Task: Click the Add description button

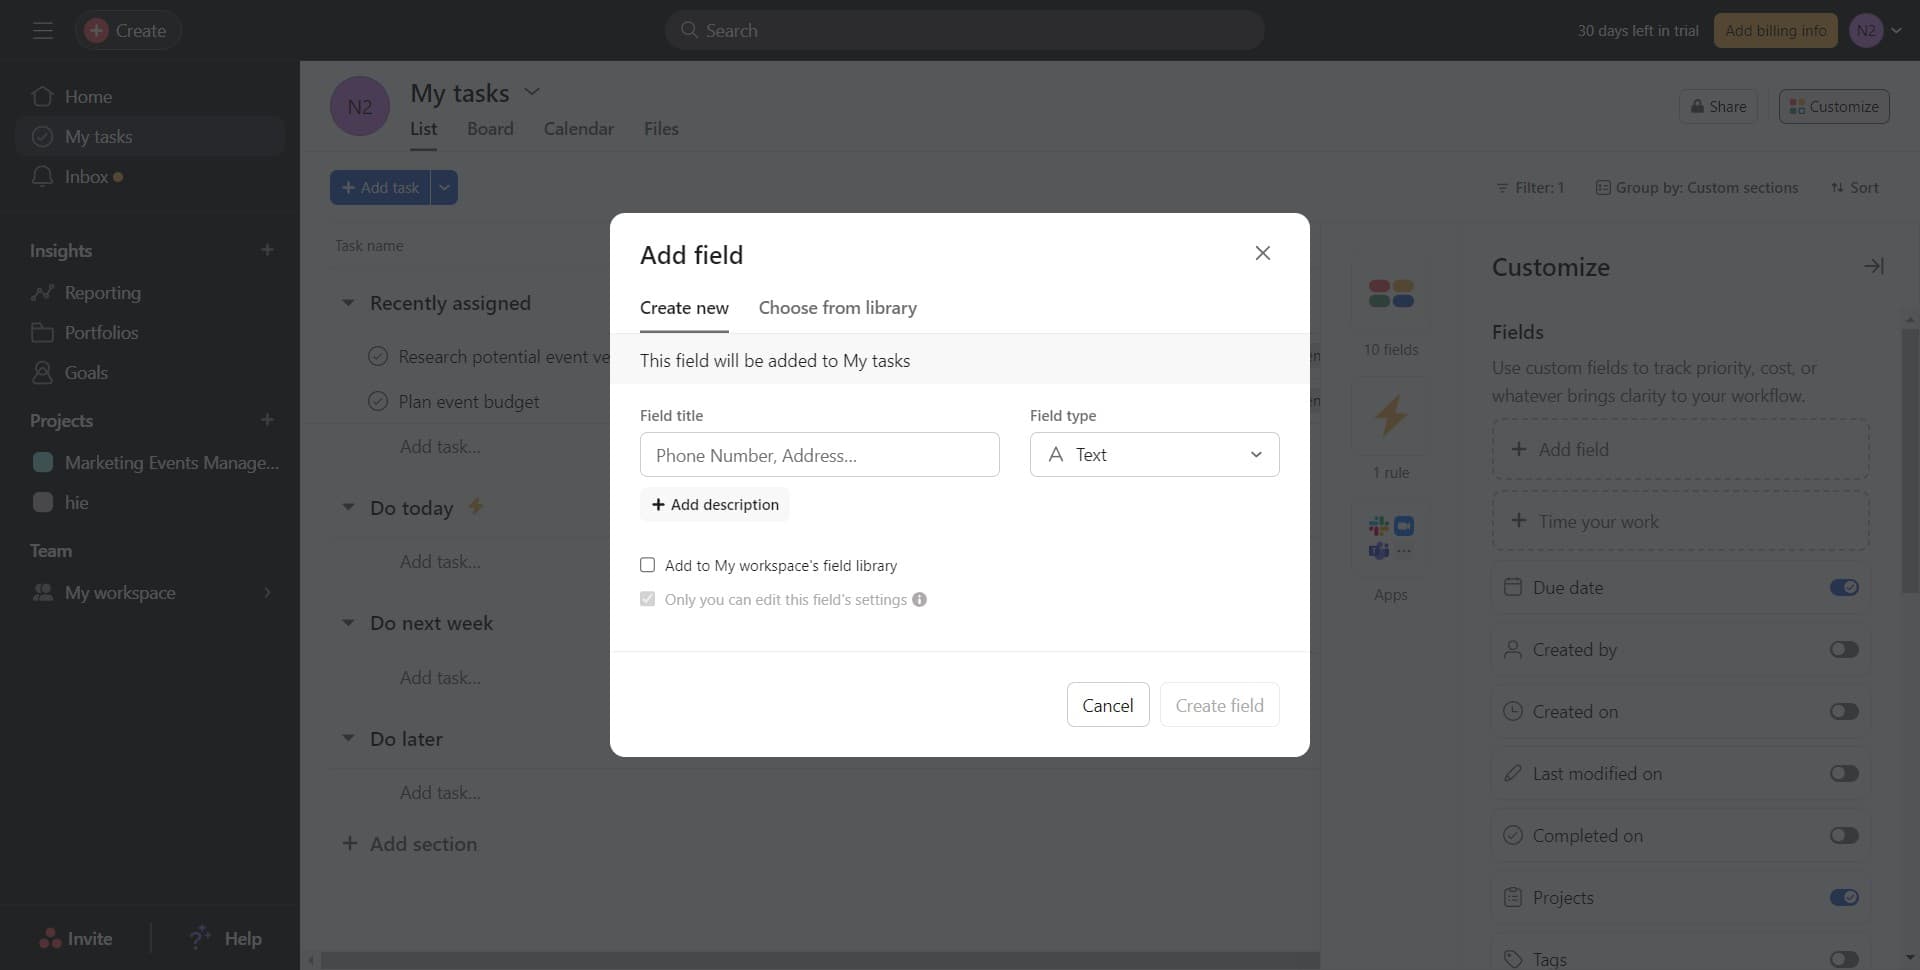Action: (714, 505)
